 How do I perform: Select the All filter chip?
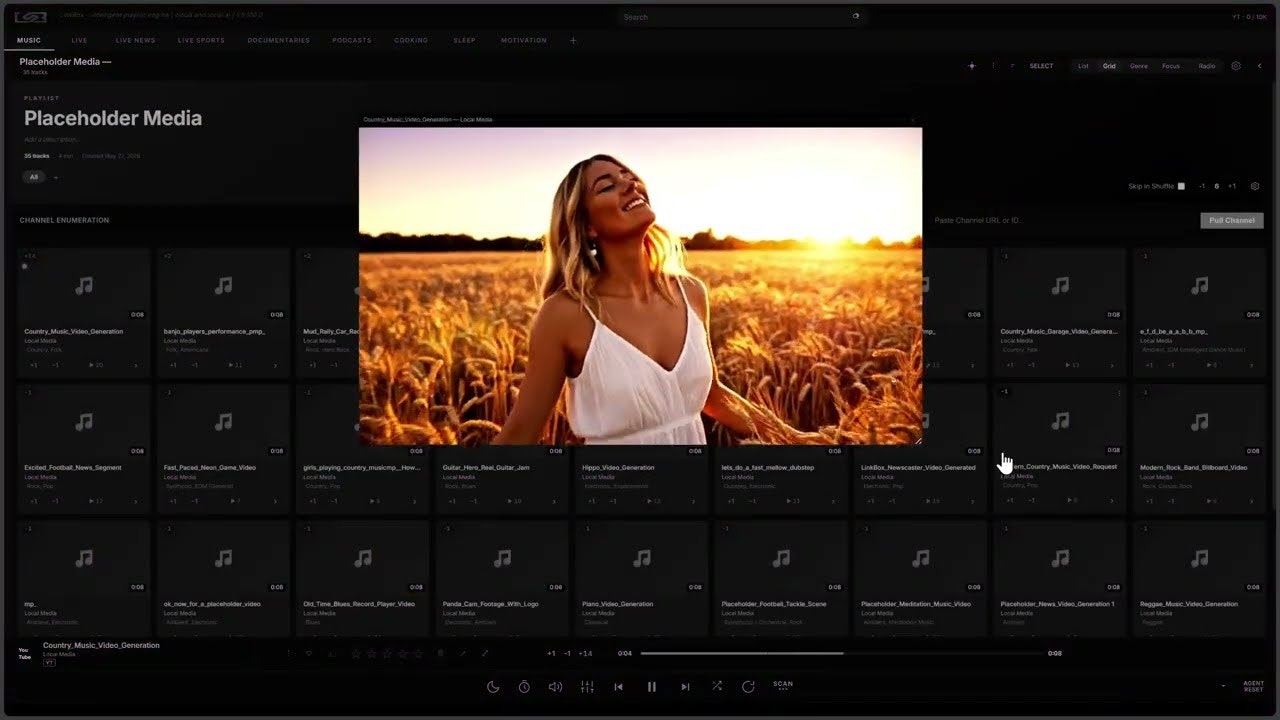(x=34, y=177)
